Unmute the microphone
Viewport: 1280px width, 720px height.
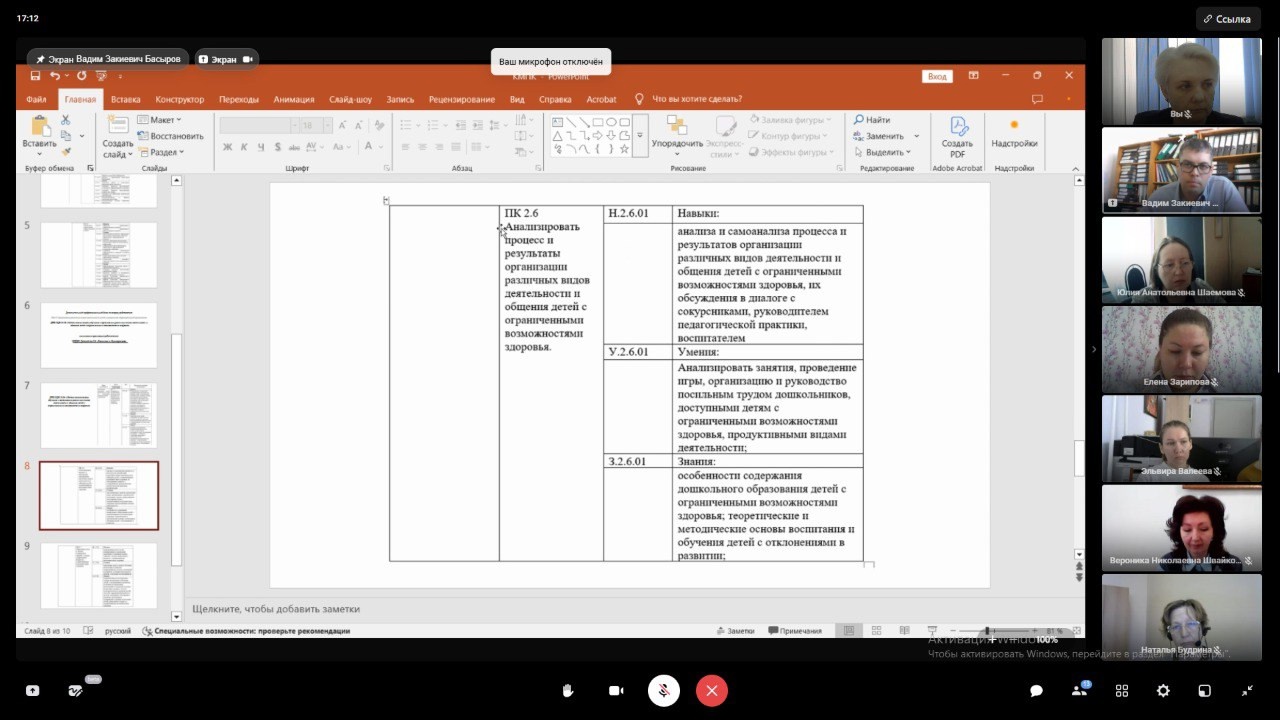pyautogui.click(x=664, y=691)
